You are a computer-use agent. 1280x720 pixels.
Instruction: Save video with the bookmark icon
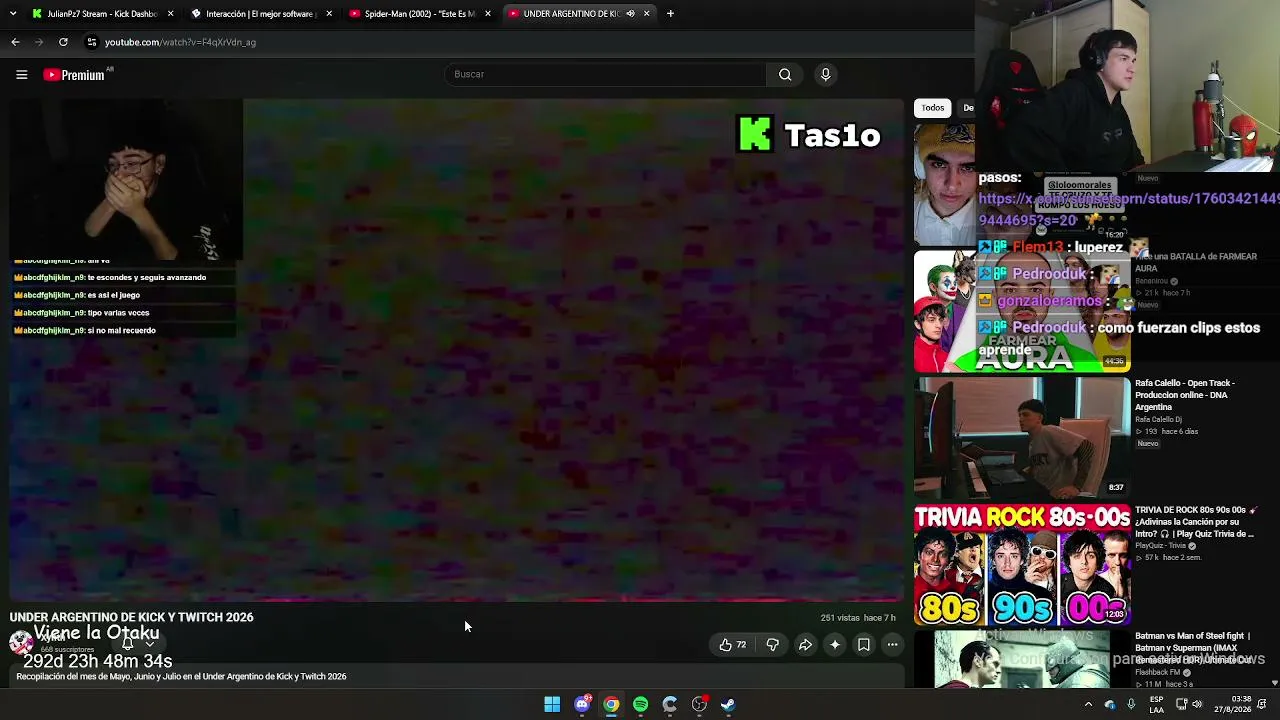pyautogui.click(x=863, y=645)
